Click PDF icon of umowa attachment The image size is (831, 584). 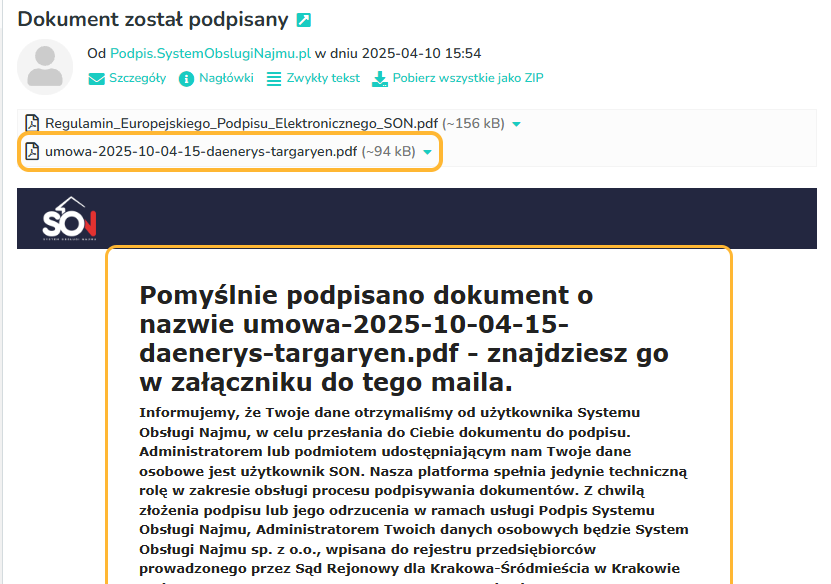[32, 151]
